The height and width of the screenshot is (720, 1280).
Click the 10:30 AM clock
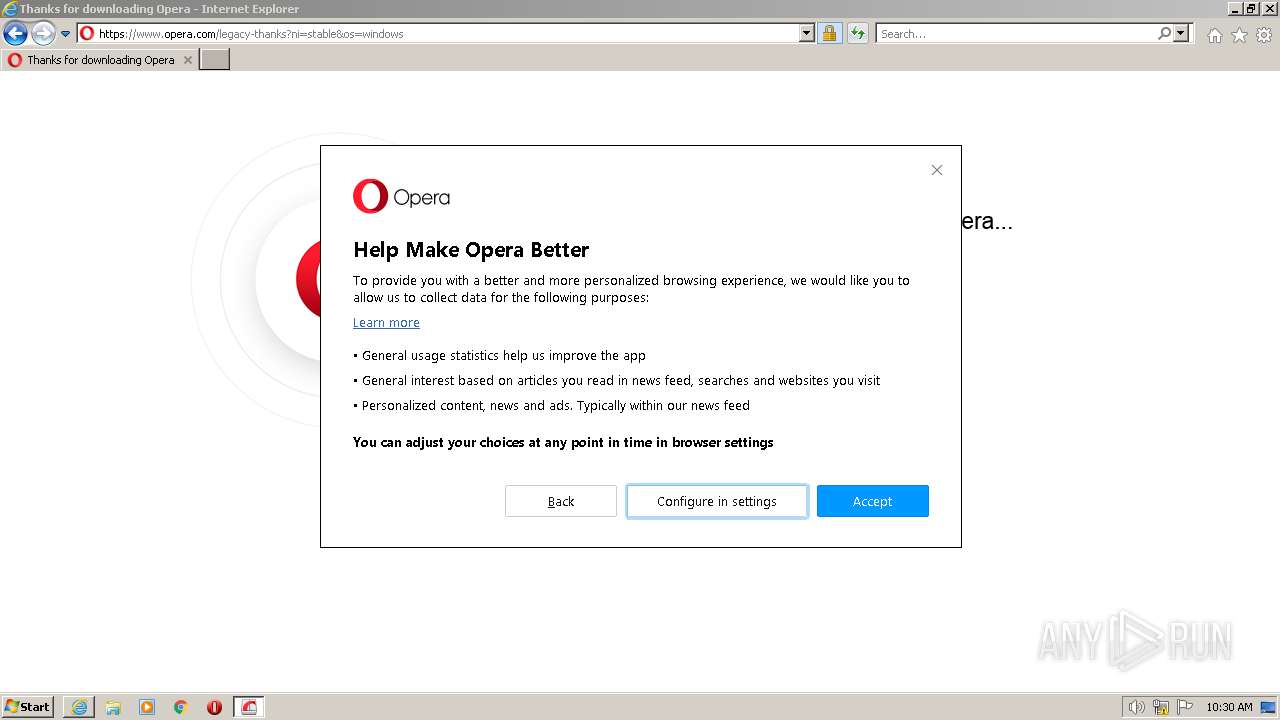click(x=1229, y=707)
